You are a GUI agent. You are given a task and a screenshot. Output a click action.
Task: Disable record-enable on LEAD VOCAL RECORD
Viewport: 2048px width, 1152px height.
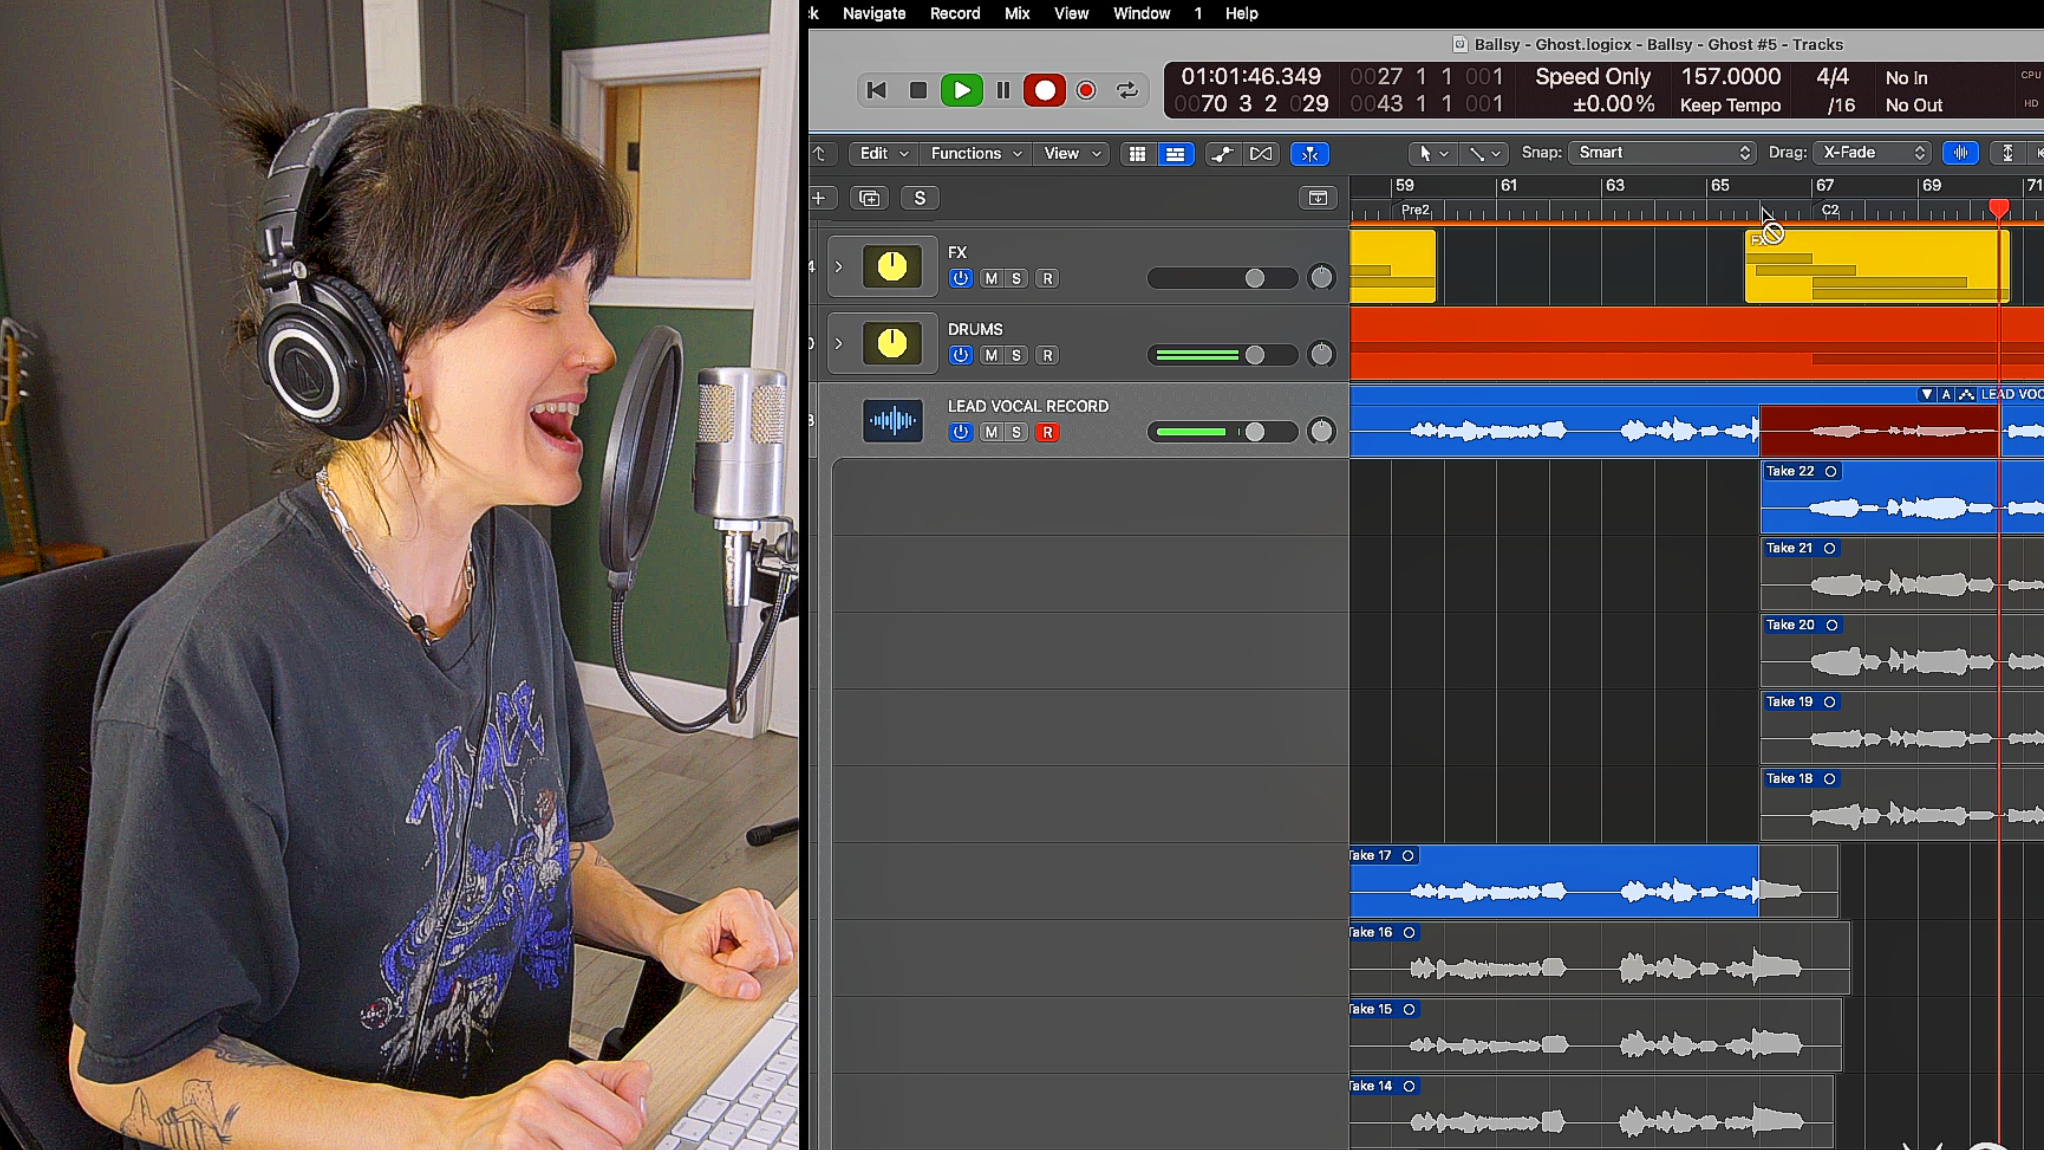click(x=1047, y=432)
